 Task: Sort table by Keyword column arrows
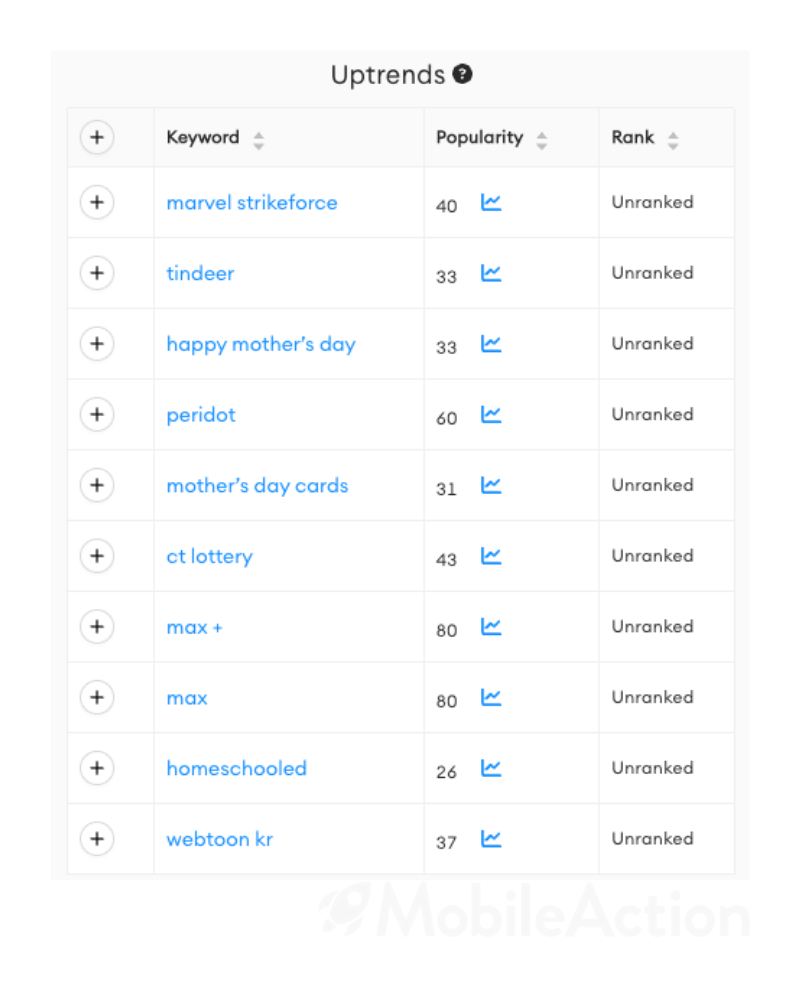pyautogui.click(x=259, y=140)
